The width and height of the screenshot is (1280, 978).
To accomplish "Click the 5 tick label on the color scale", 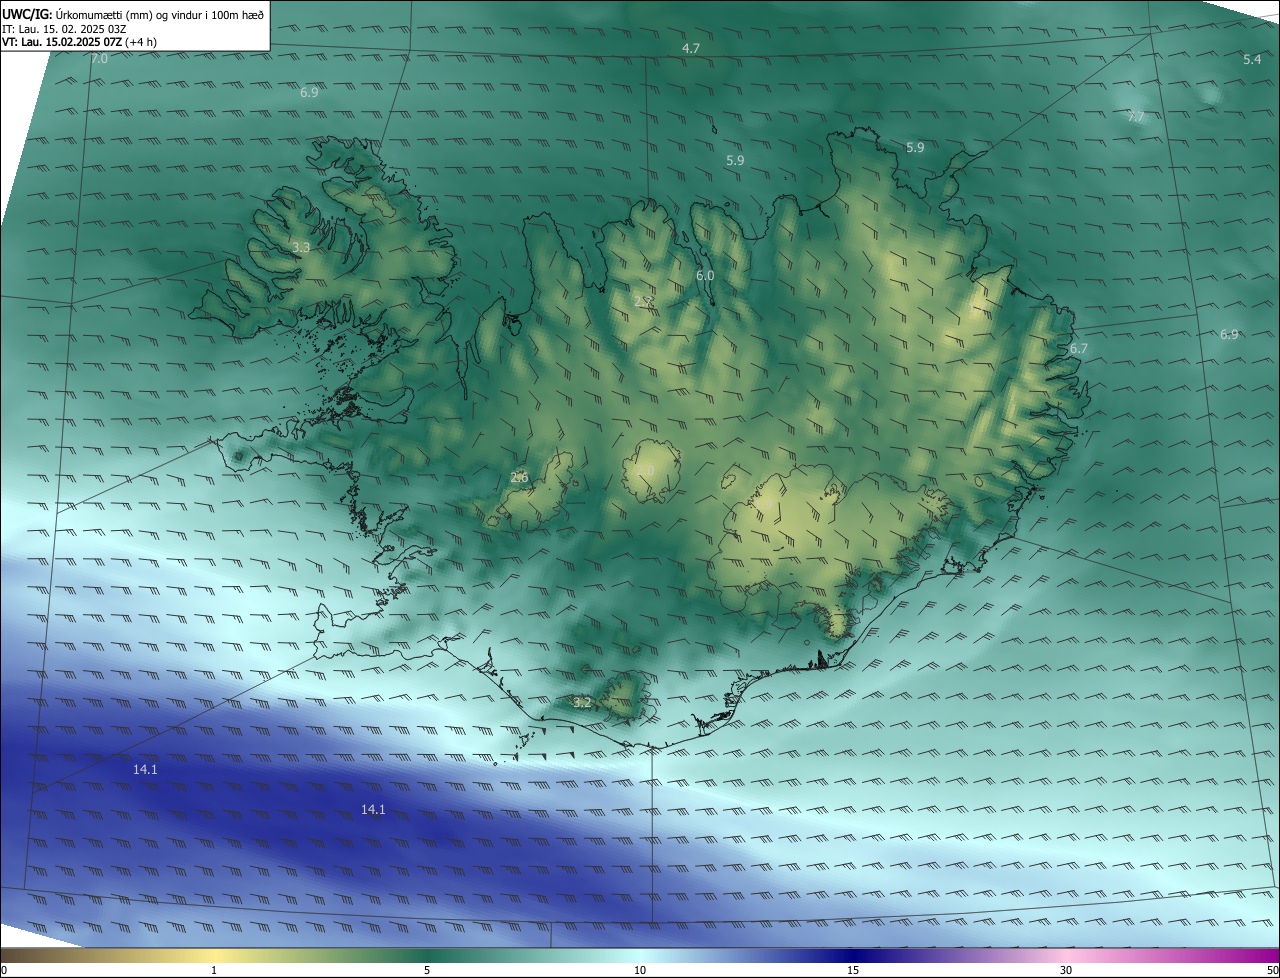I will (427, 970).
